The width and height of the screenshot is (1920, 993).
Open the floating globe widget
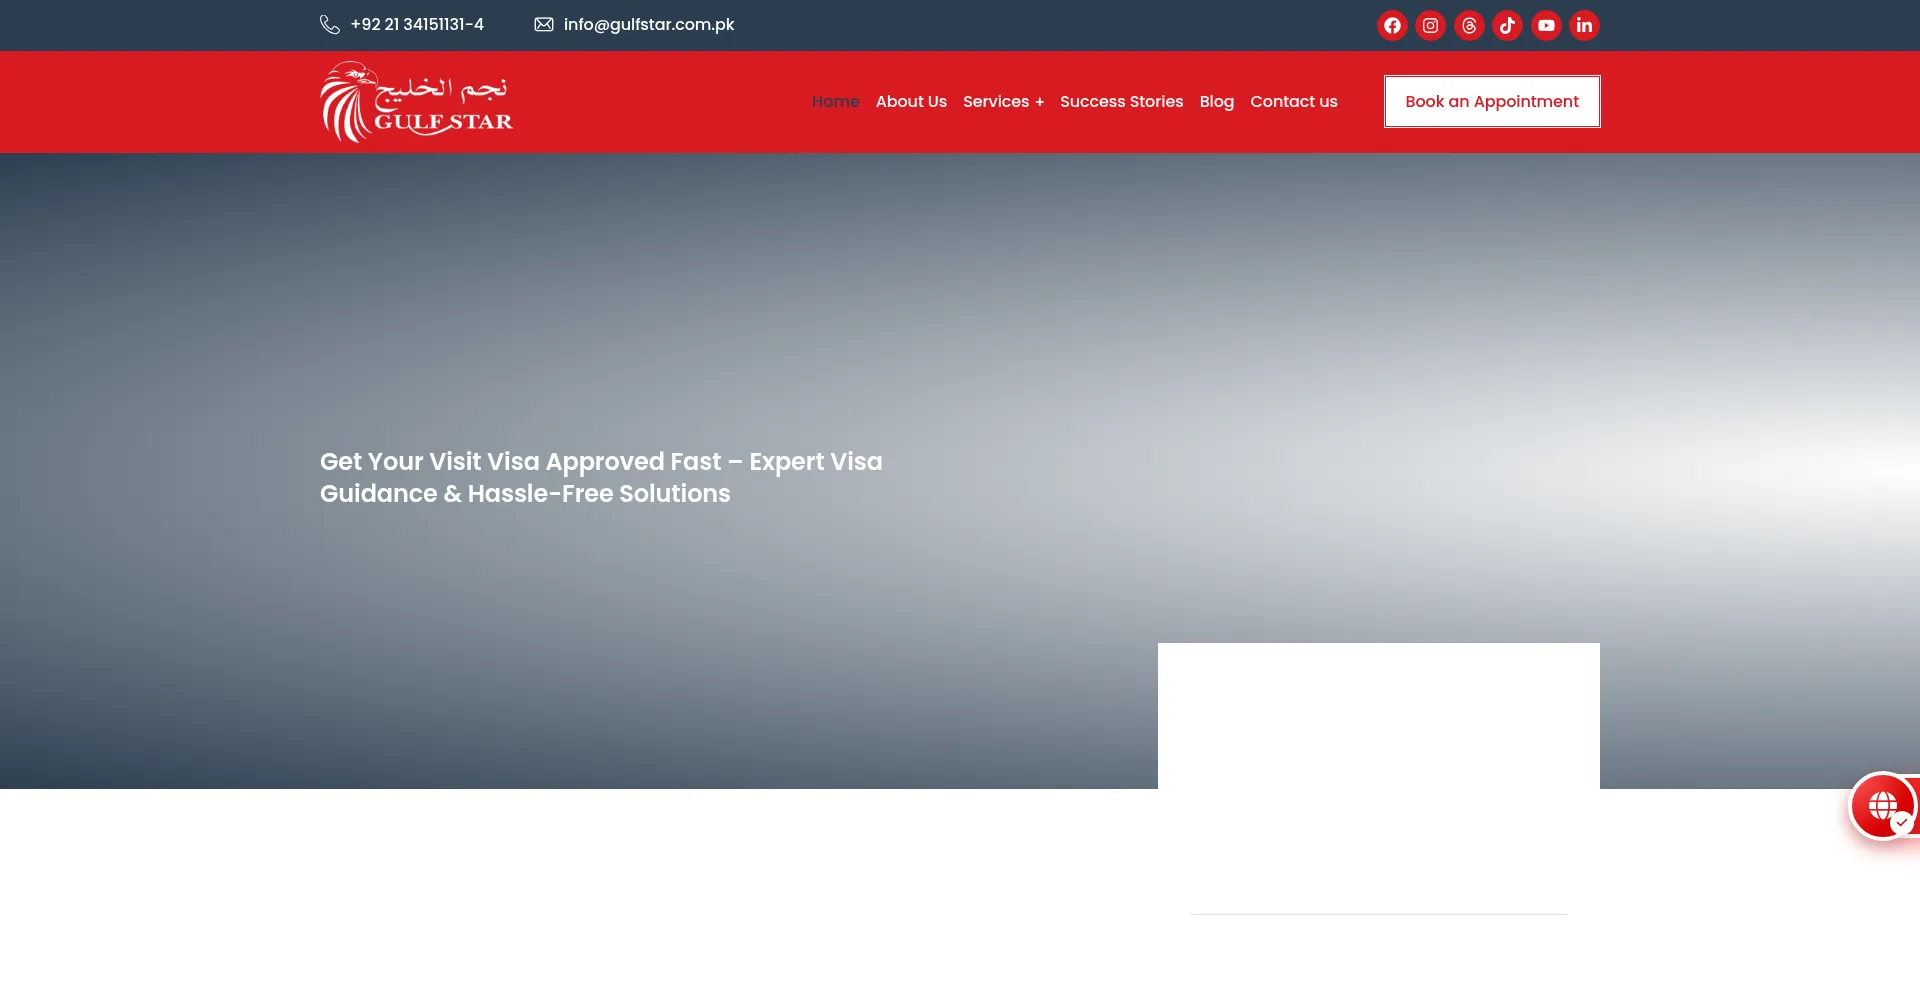[1883, 805]
